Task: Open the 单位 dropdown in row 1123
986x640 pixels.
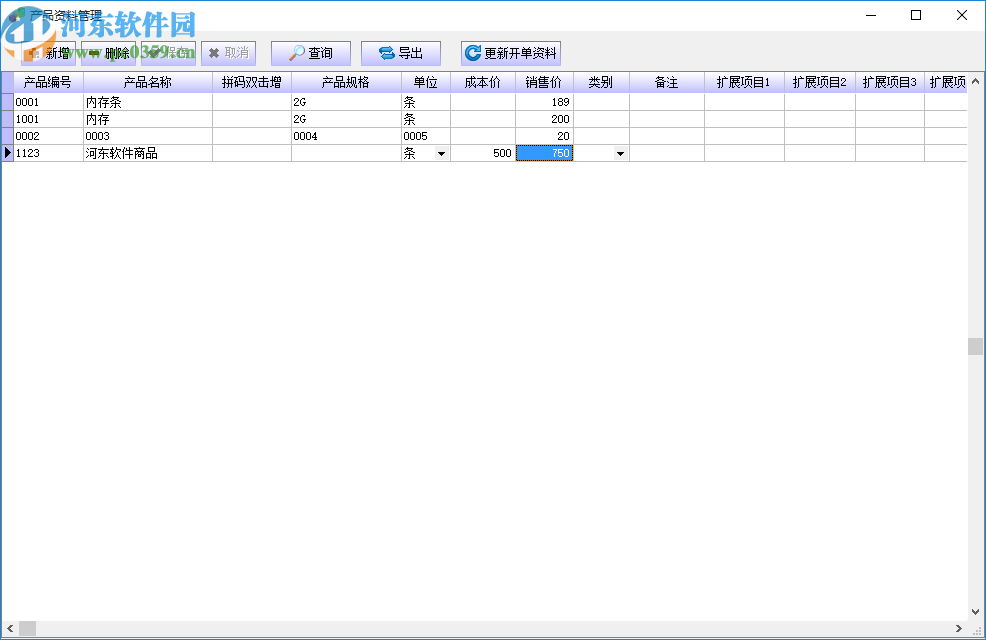Action: click(x=441, y=153)
